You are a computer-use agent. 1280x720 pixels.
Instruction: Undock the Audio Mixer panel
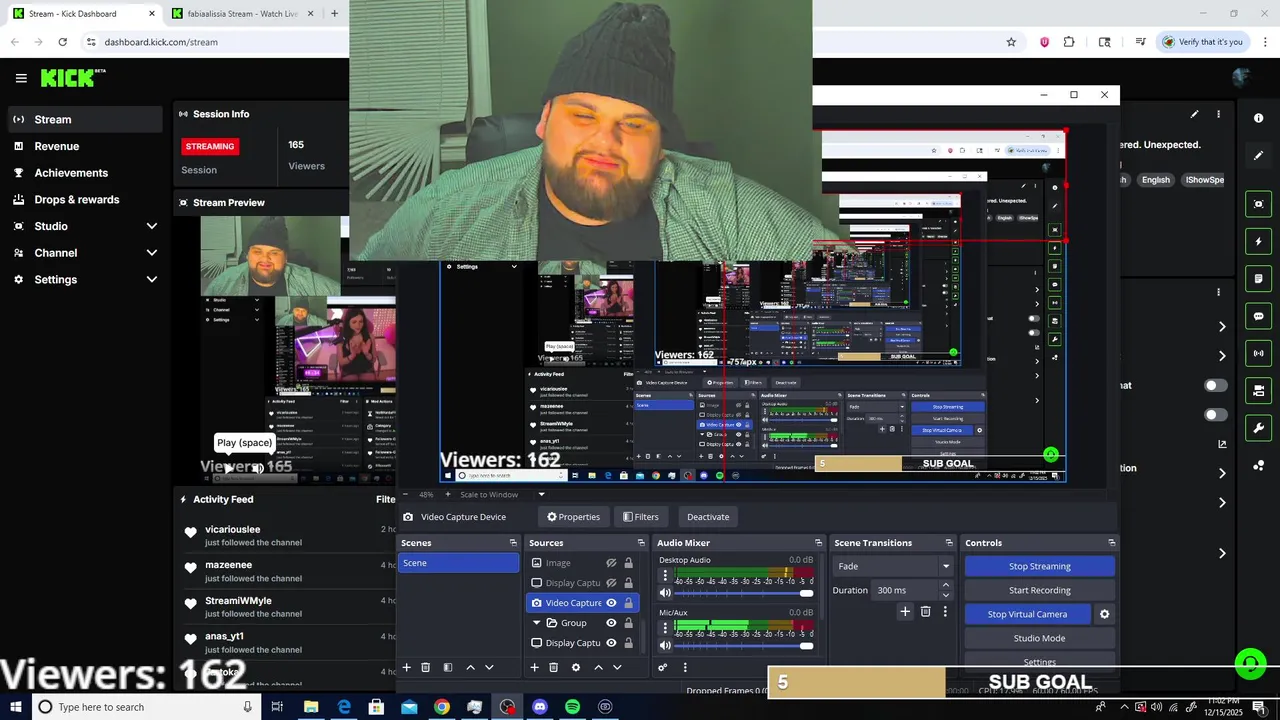(x=818, y=543)
